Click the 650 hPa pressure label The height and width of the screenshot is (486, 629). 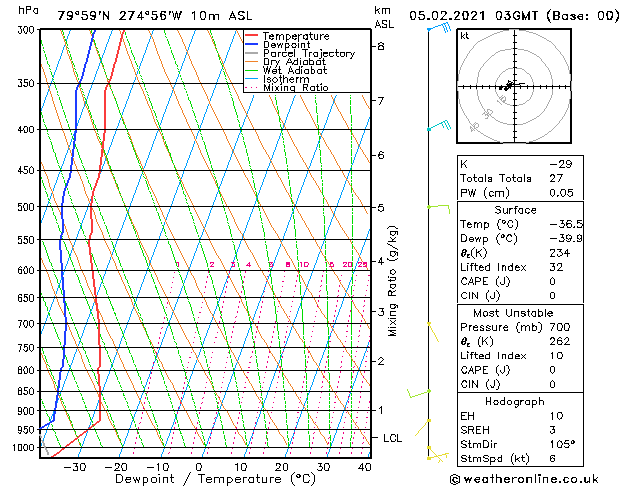[28, 298]
